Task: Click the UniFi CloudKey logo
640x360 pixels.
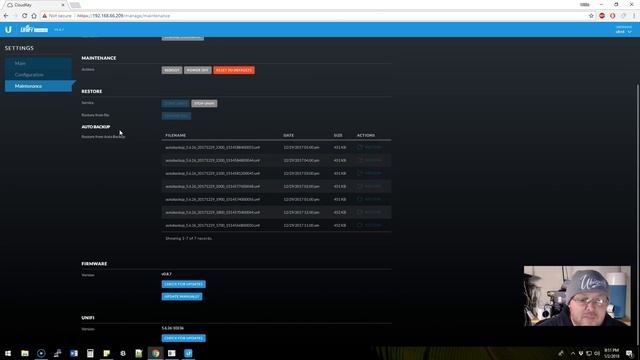Action: click(34, 29)
